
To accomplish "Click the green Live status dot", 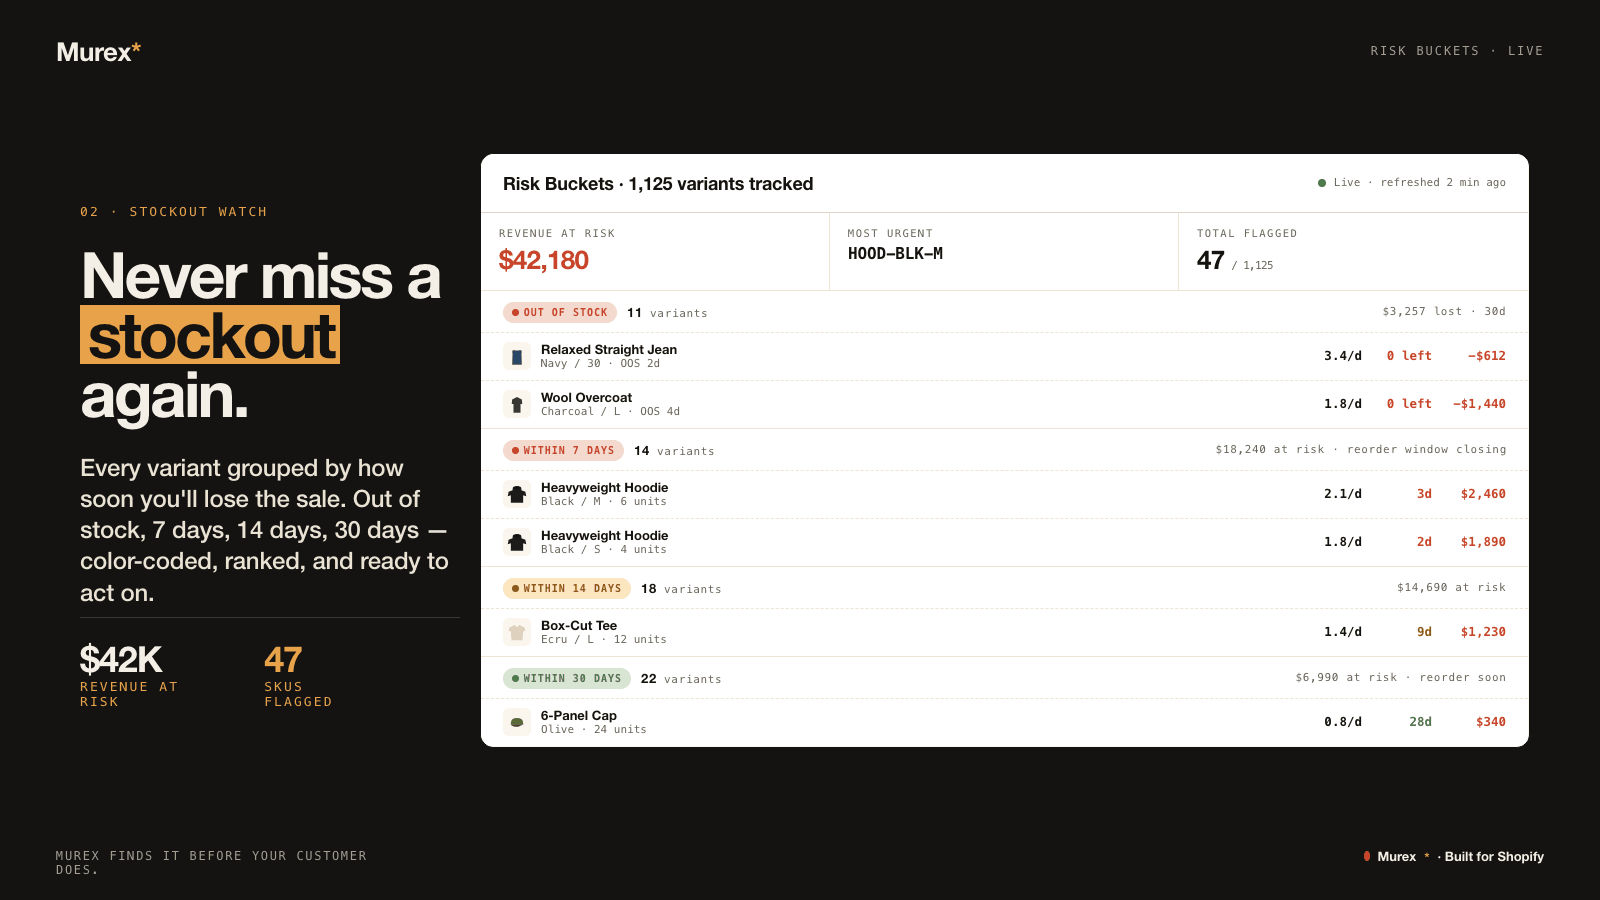I will pos(1322,183).
